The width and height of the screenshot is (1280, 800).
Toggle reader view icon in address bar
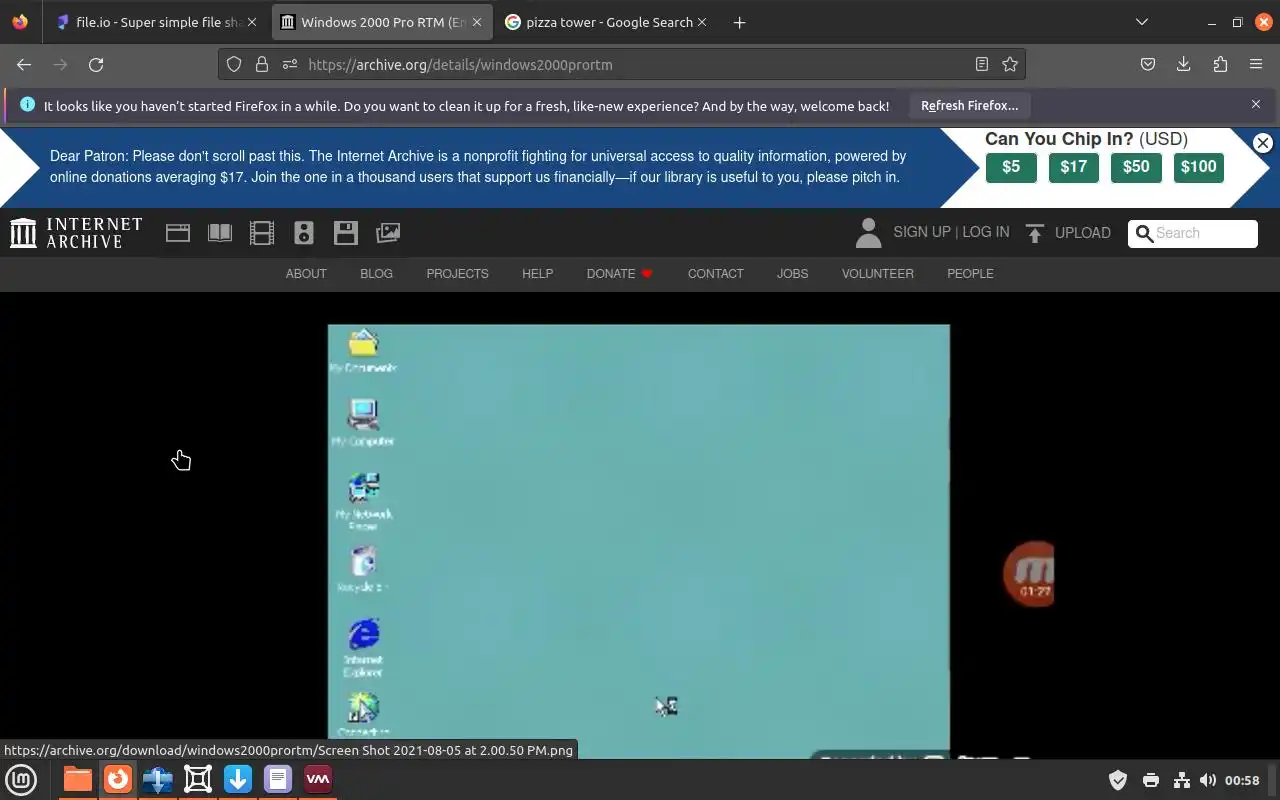click(x=982, y=64)
